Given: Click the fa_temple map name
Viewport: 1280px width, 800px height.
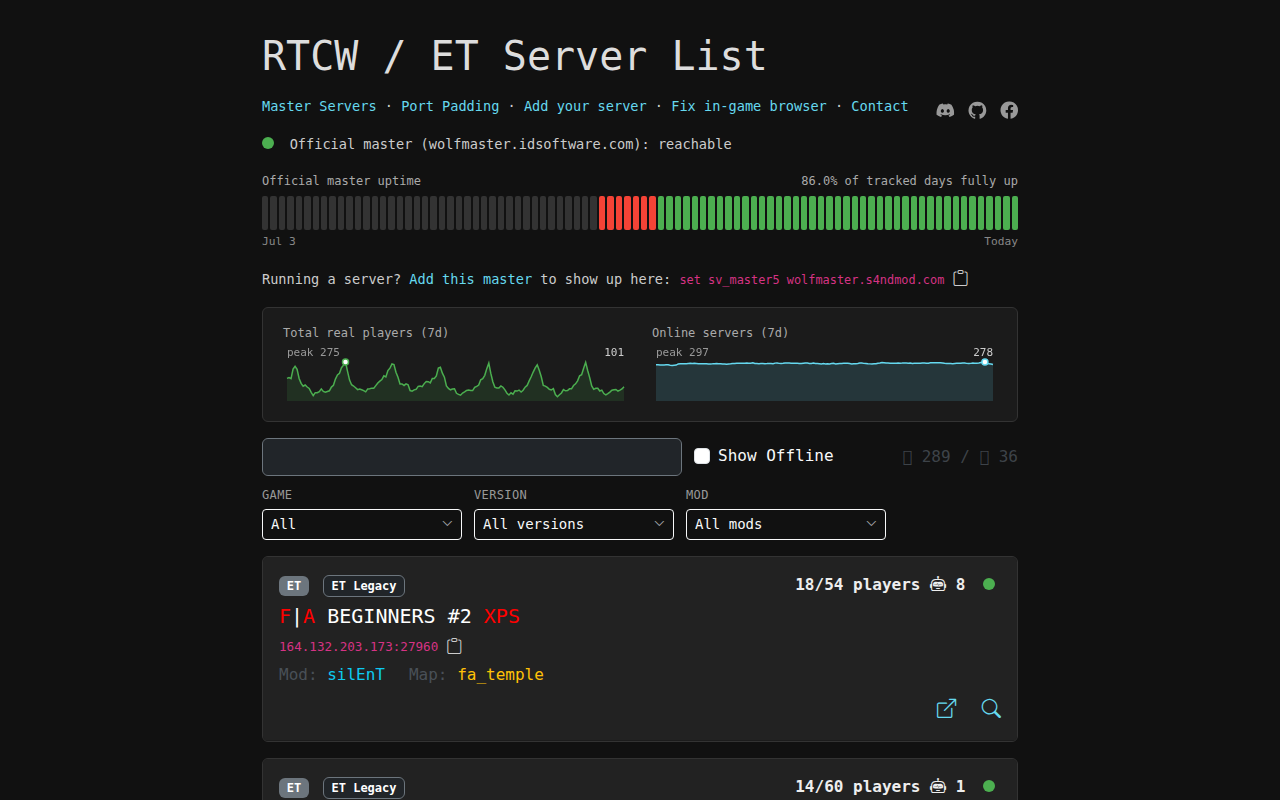Looking at the screenshot, I should (x=501, y=674).
